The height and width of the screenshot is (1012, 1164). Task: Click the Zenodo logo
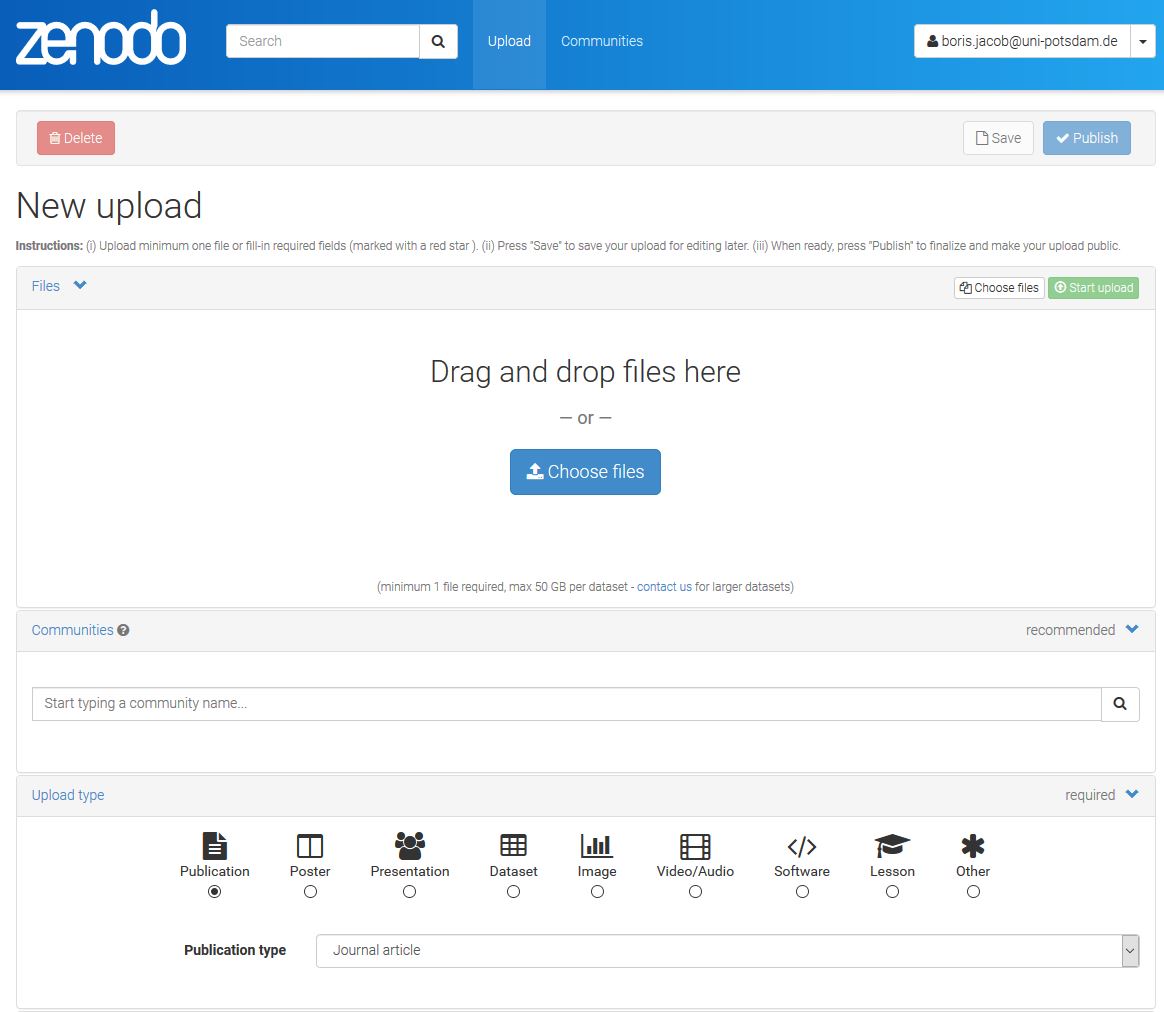pos(101,40)
